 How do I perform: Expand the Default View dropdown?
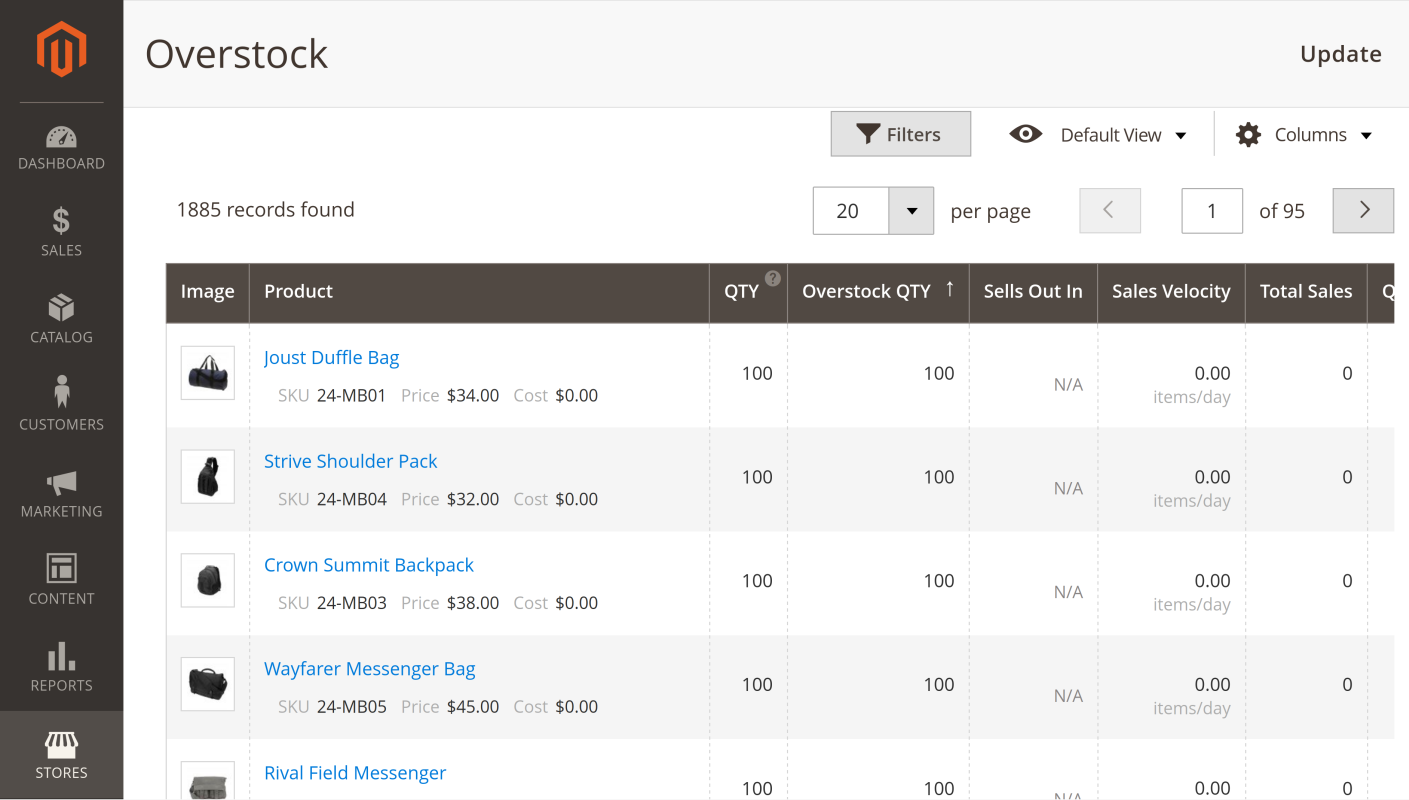click(1099, 135)
